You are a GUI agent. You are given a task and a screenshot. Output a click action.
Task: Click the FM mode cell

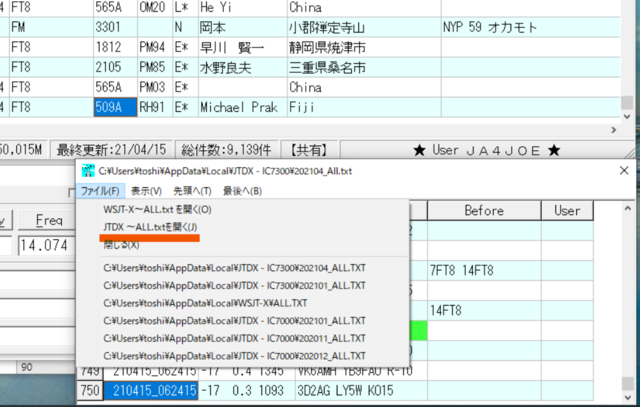[51, 27]
